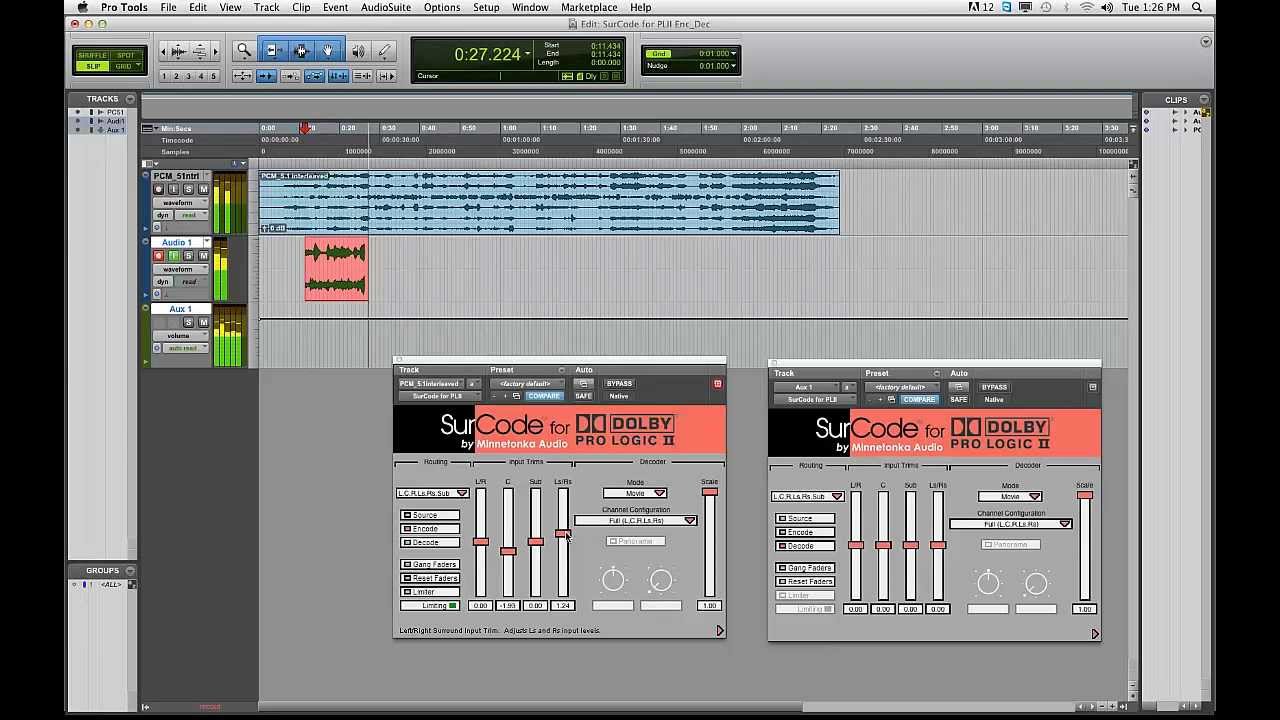Open the Grid mode dropdown

click(x=125, y=67)
